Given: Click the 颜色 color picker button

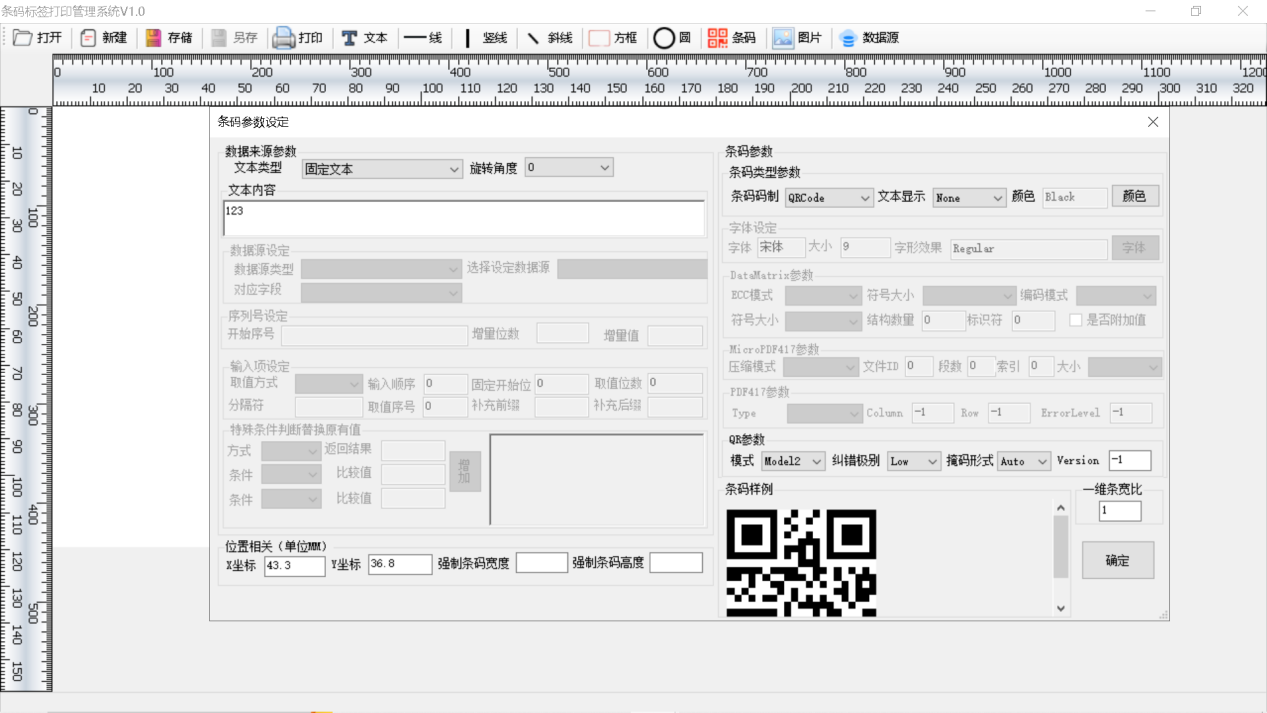Looking at the screenshot, I should (x=1135, y=196).
